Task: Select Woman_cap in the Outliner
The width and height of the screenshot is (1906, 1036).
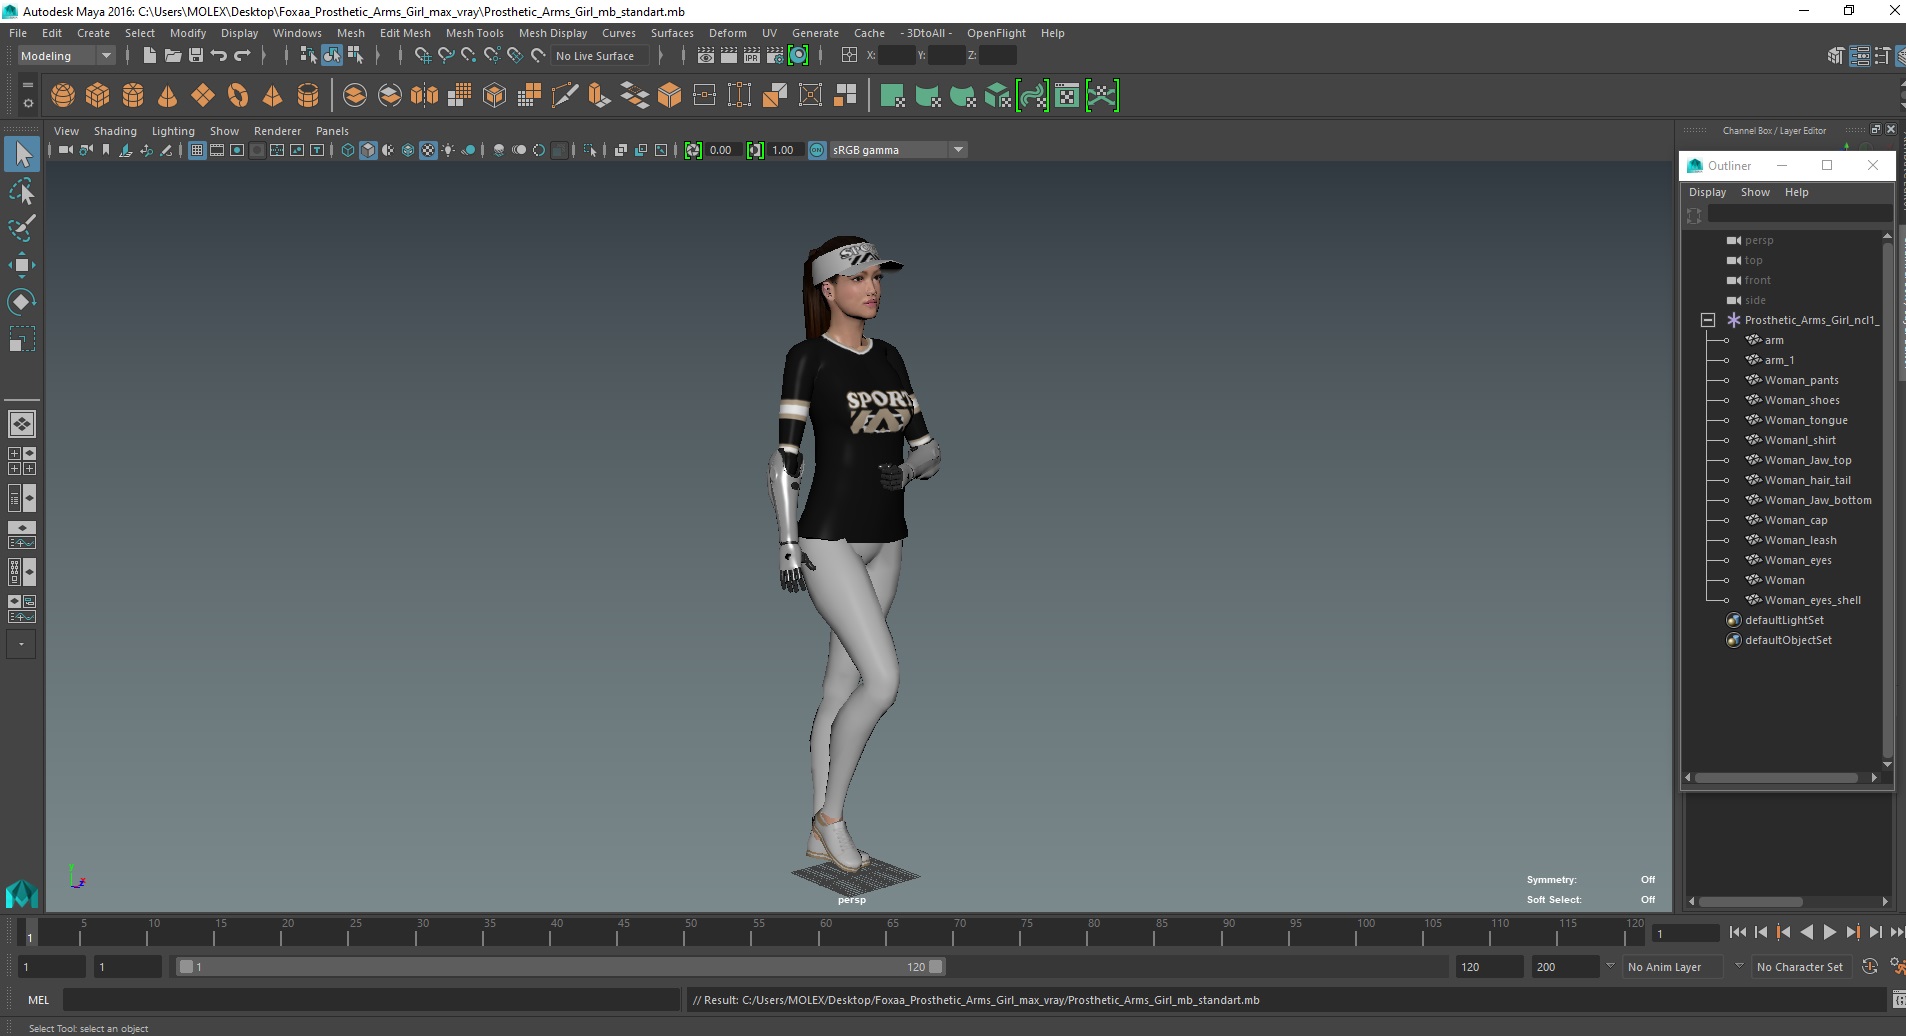Action: click(x=1795, y=520)
